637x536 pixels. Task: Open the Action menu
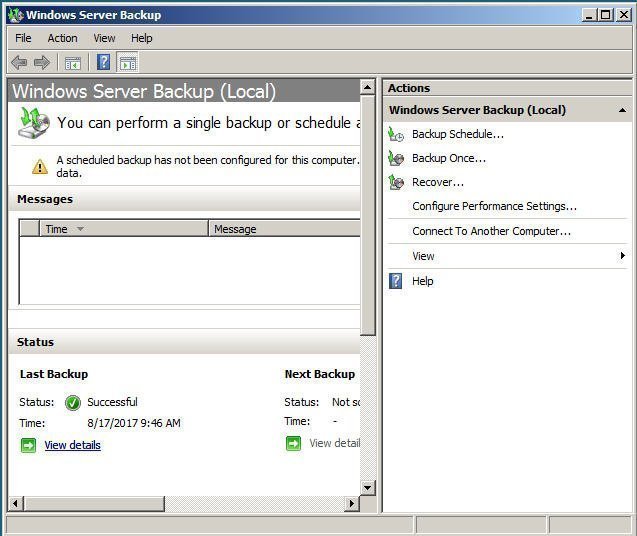tap(63, 38)
